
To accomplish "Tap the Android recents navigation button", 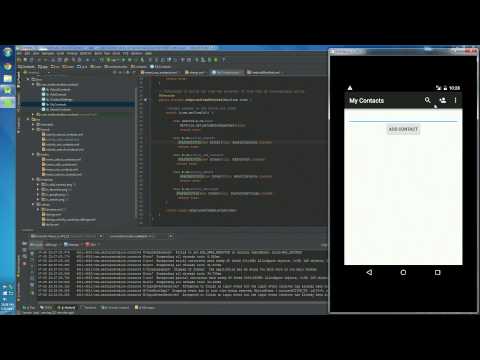I will 438,272.
